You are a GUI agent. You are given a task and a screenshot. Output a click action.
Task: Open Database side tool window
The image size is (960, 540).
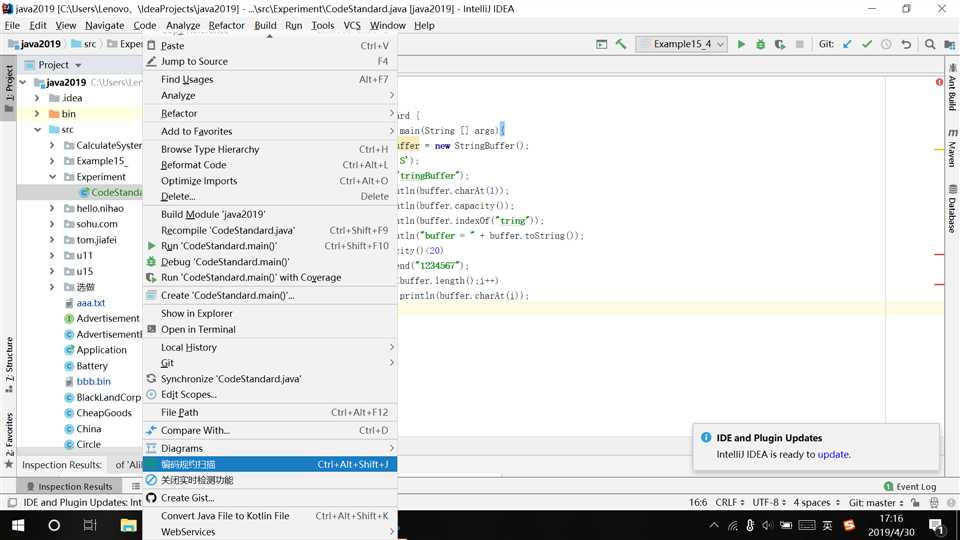[x=952, y=209]
